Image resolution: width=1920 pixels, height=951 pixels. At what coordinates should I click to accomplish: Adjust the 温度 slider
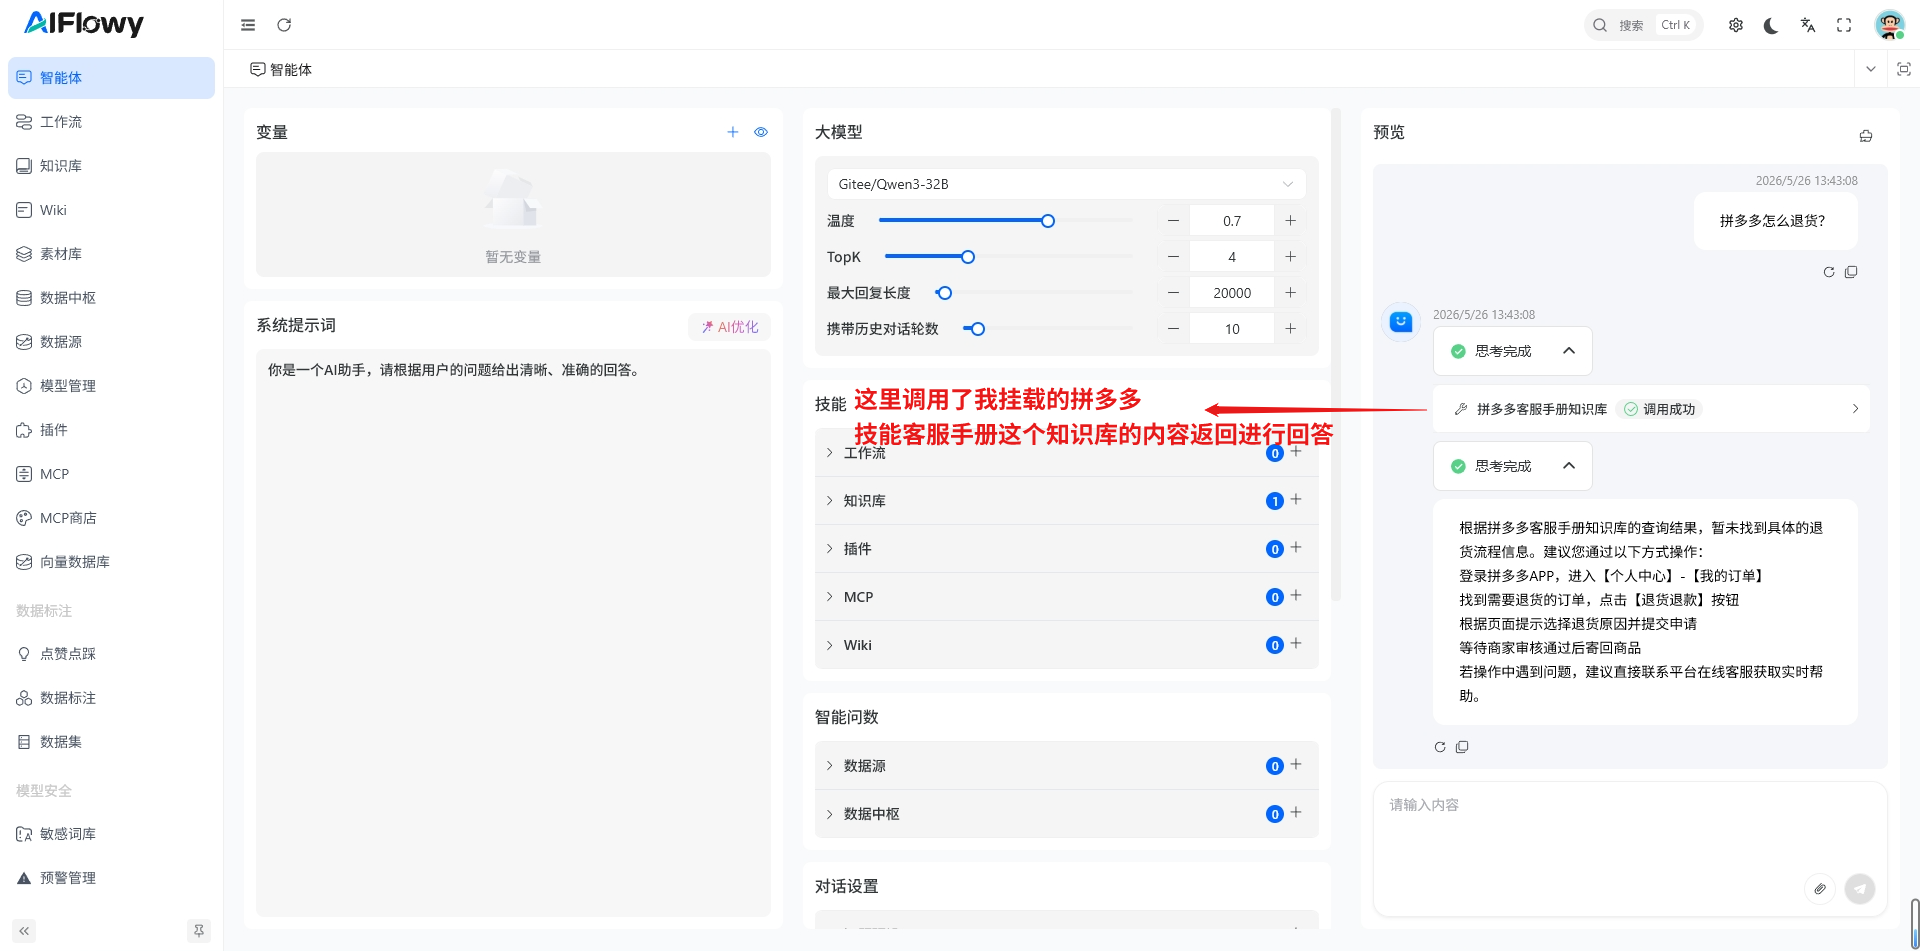pyautogui.click(x=1048, y=221)
